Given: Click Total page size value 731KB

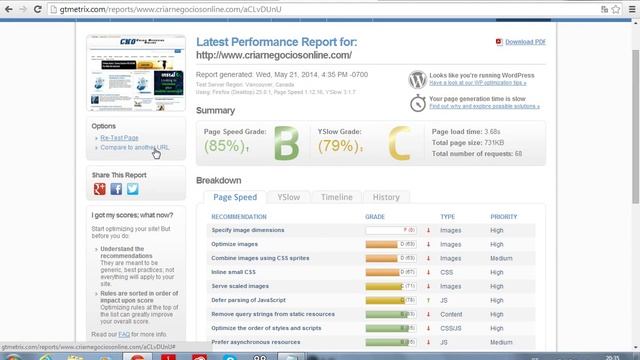Looking at the screenshot, I should (494, 142).
